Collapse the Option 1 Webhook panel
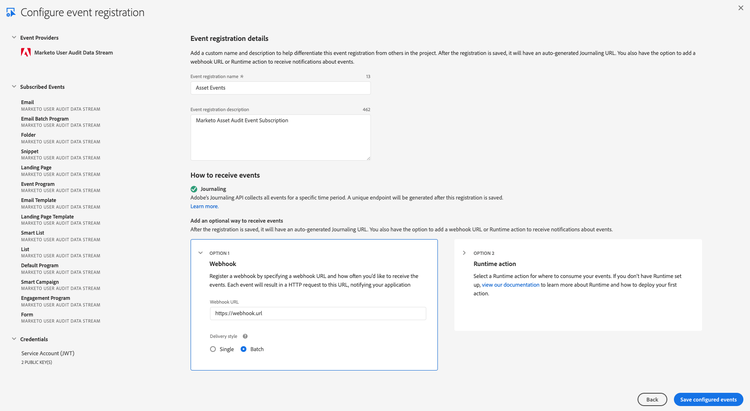This screenshot has height=411, width=750. pos(200,253)
